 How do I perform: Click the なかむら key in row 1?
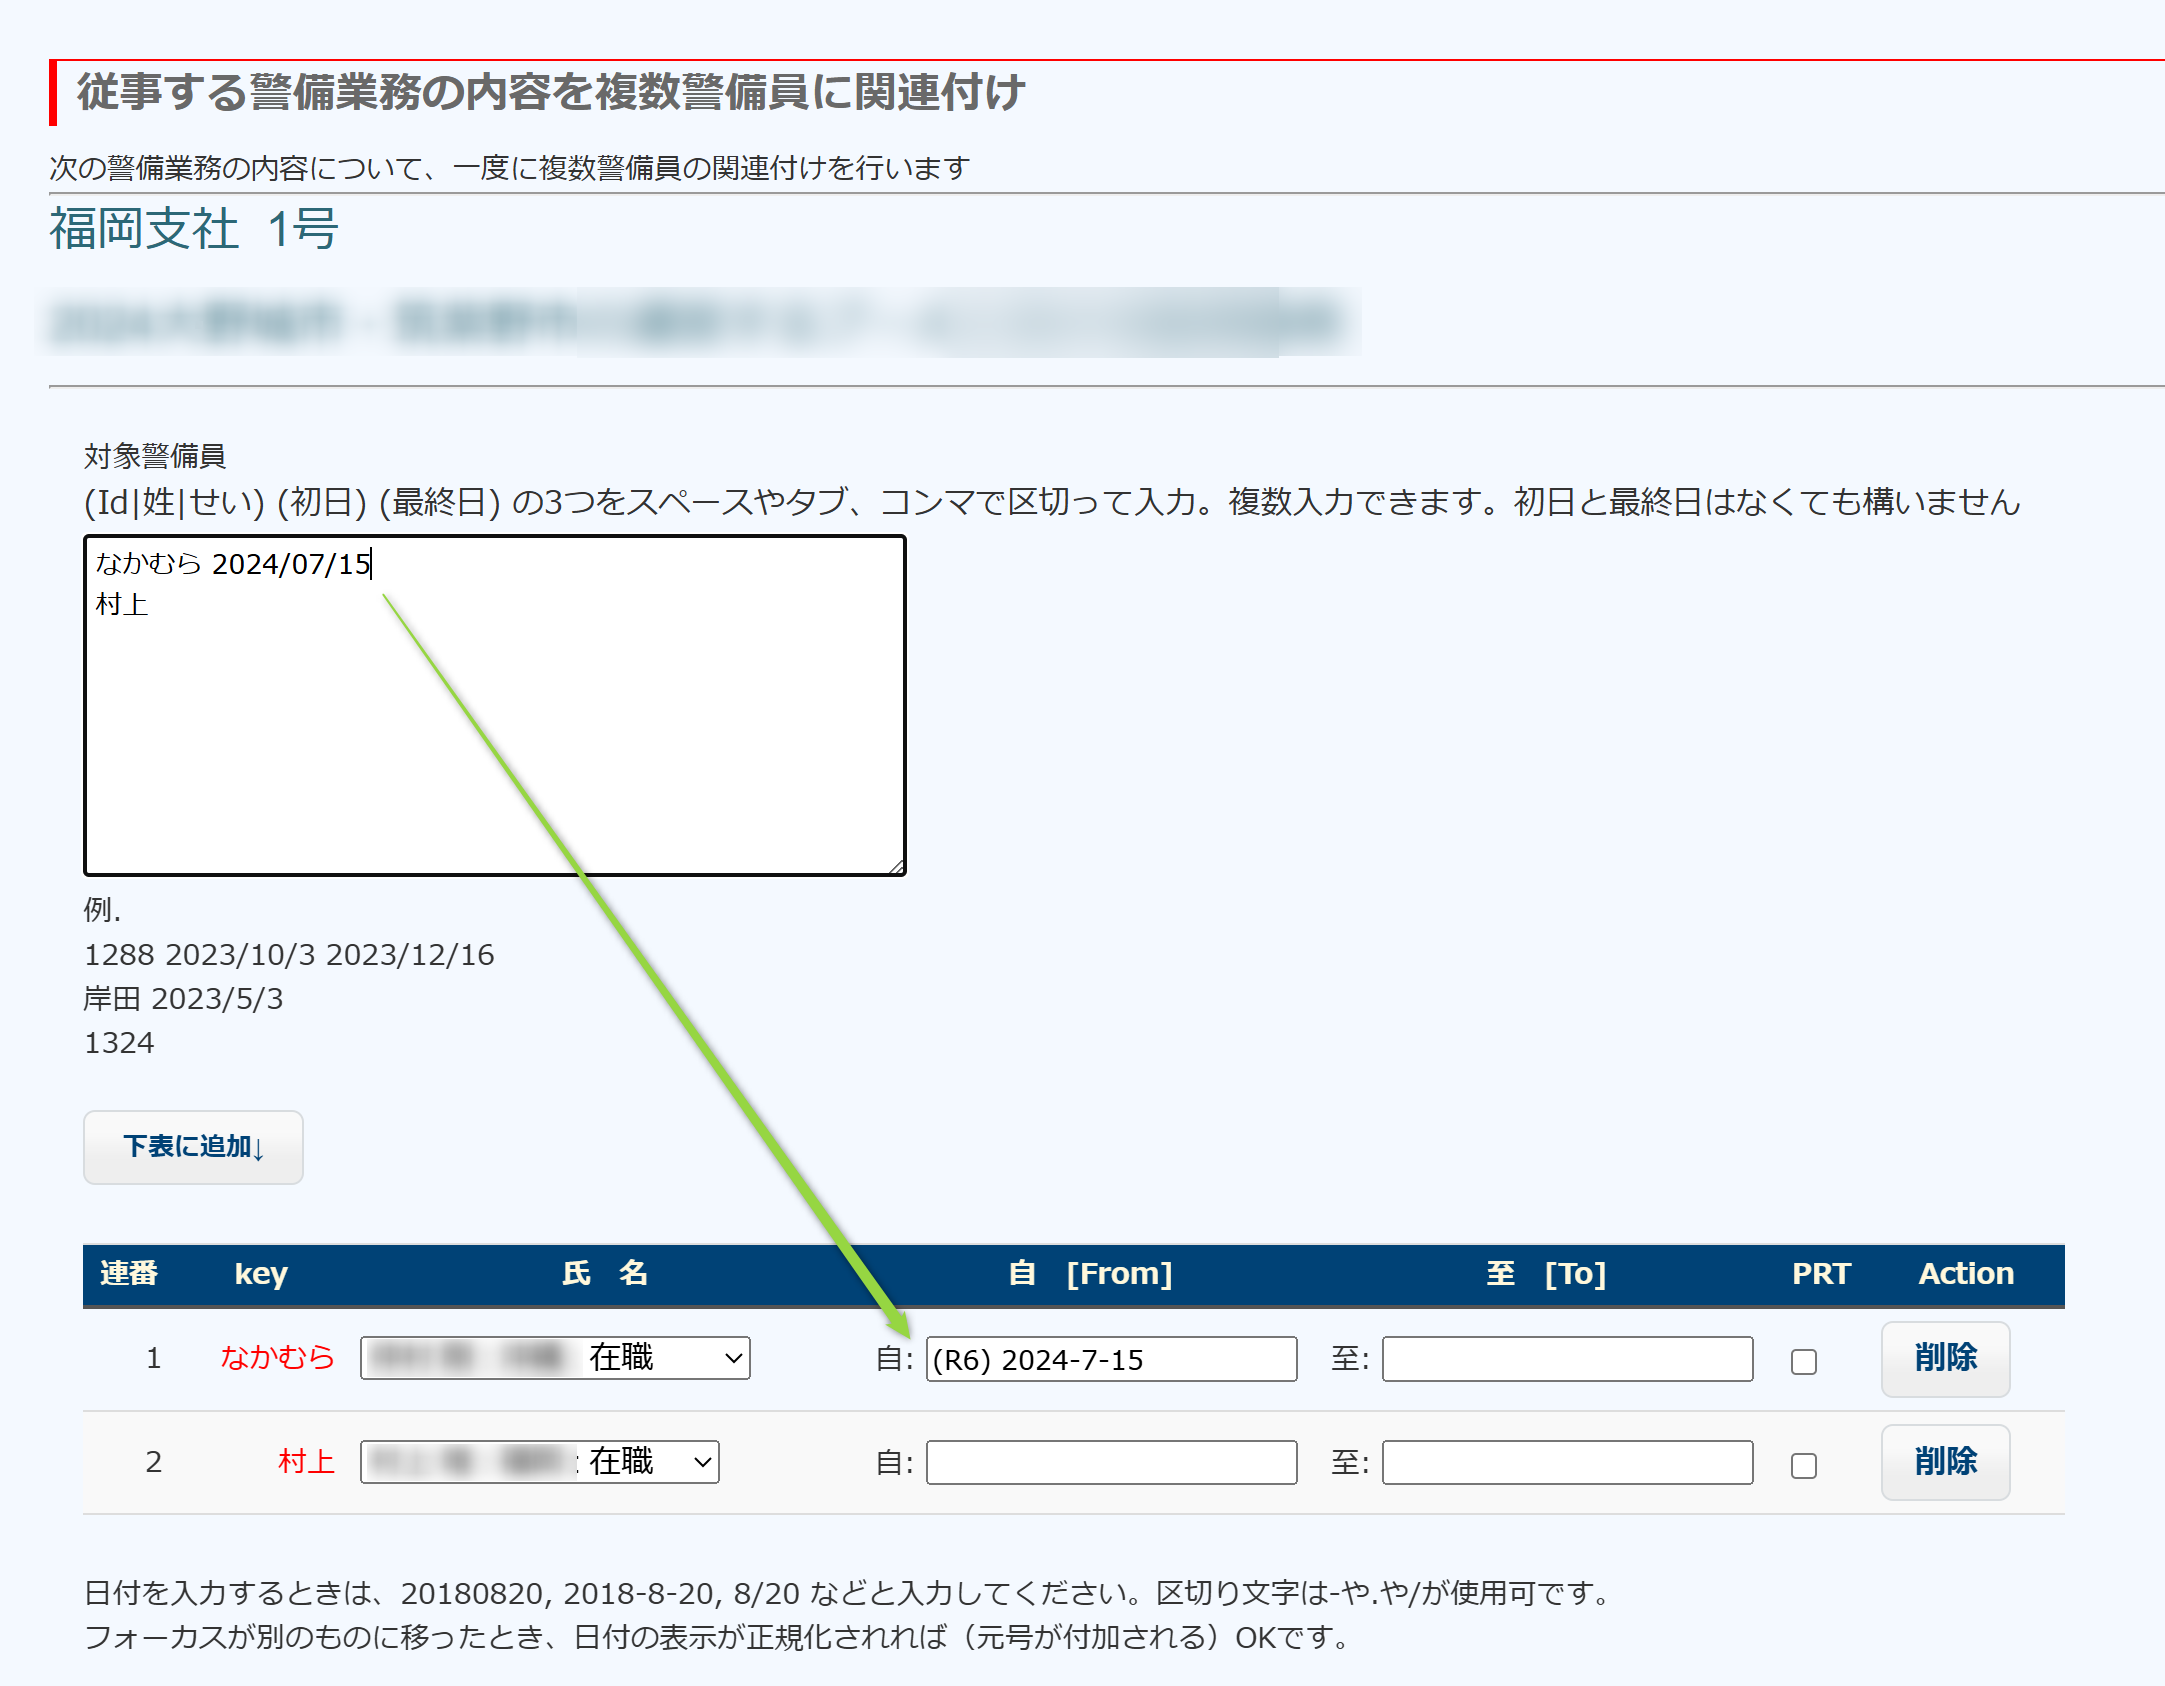click(277, 1358)
